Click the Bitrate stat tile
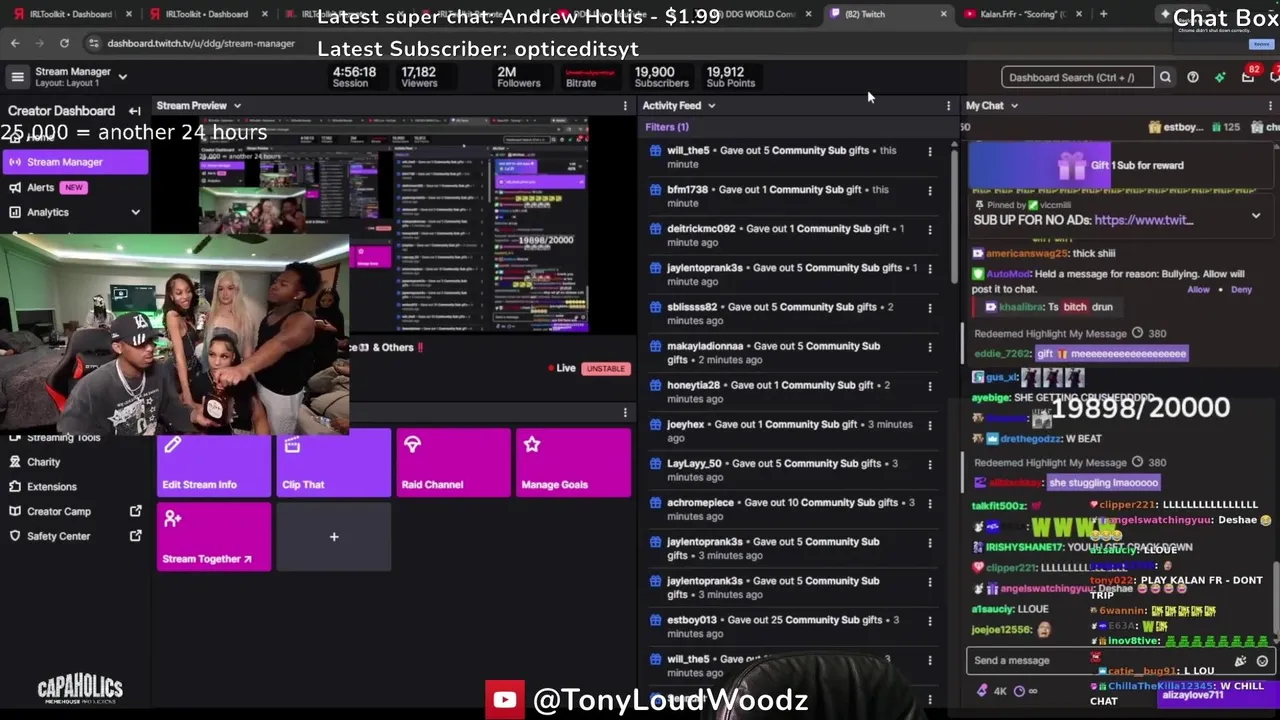This screenshot has width=1280, height=720. click(x=589, y=77)
